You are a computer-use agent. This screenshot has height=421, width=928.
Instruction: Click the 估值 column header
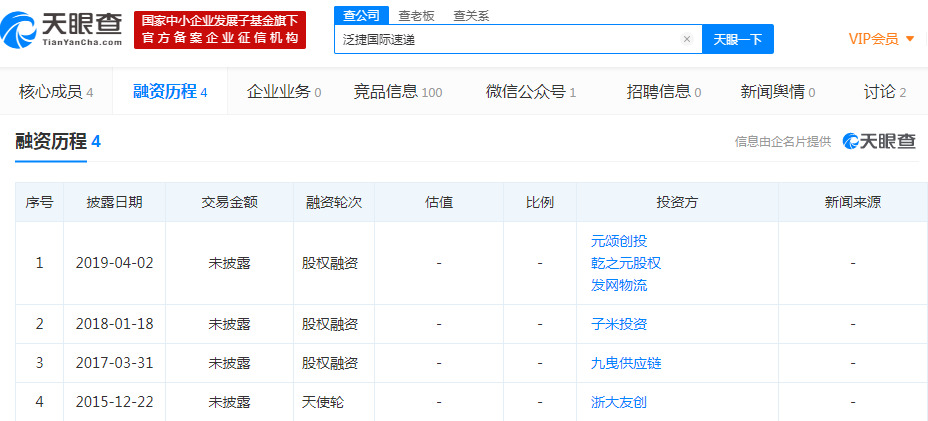coord(439,202)
